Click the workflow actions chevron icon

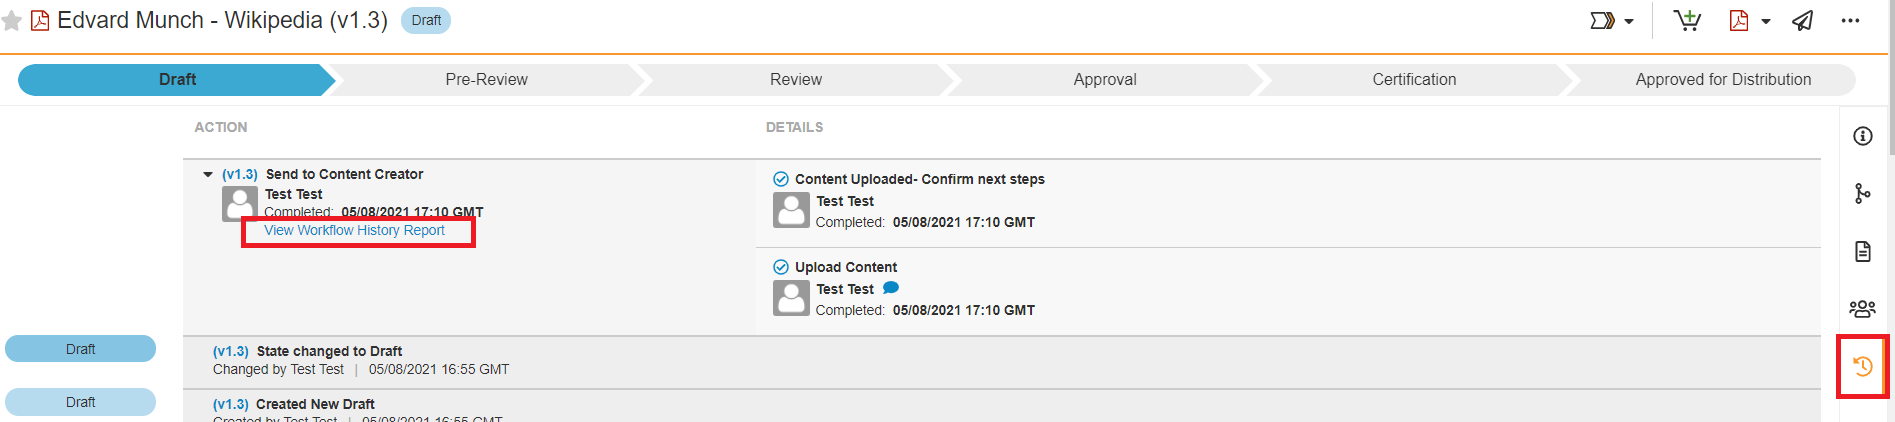(1601, 21)
